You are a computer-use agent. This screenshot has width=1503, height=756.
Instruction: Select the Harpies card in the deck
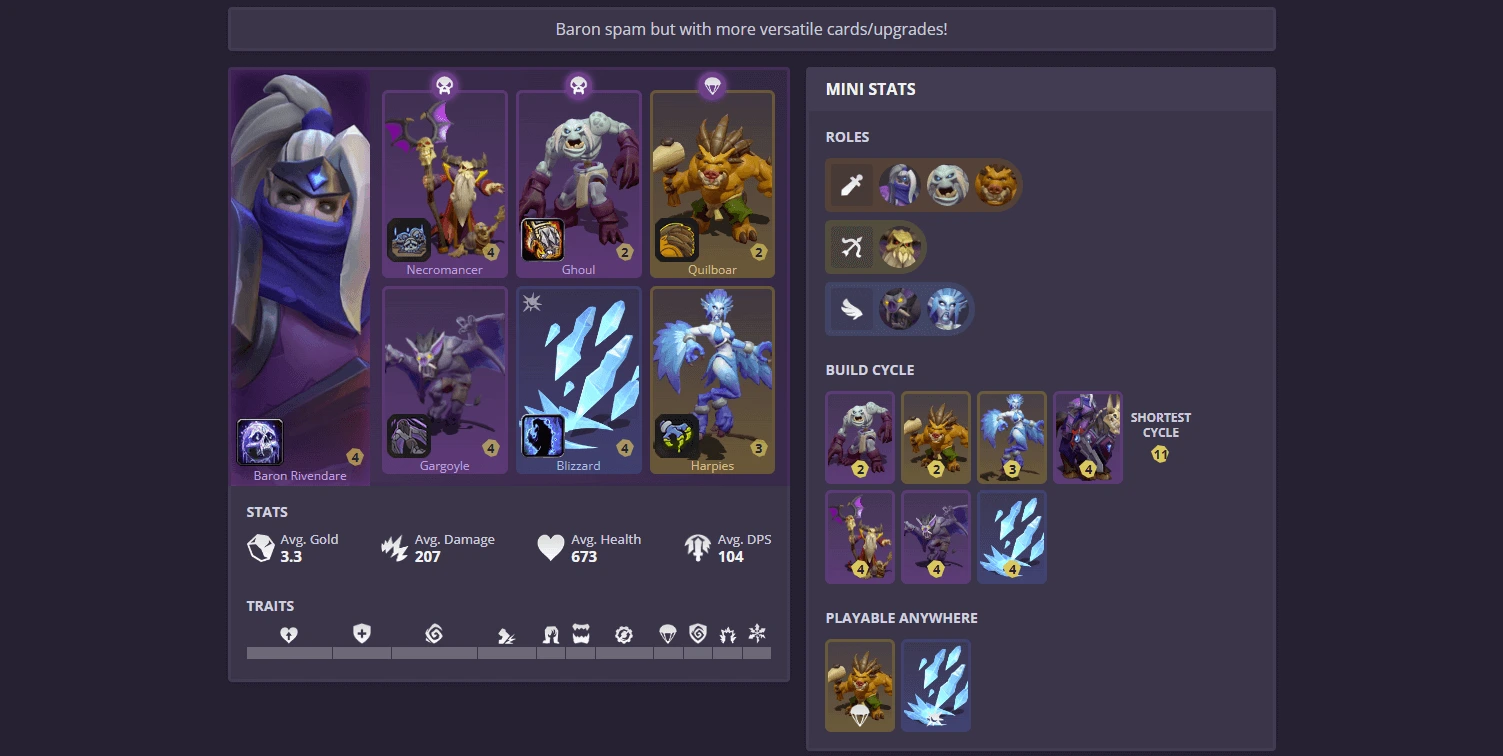tap(712, 380)
